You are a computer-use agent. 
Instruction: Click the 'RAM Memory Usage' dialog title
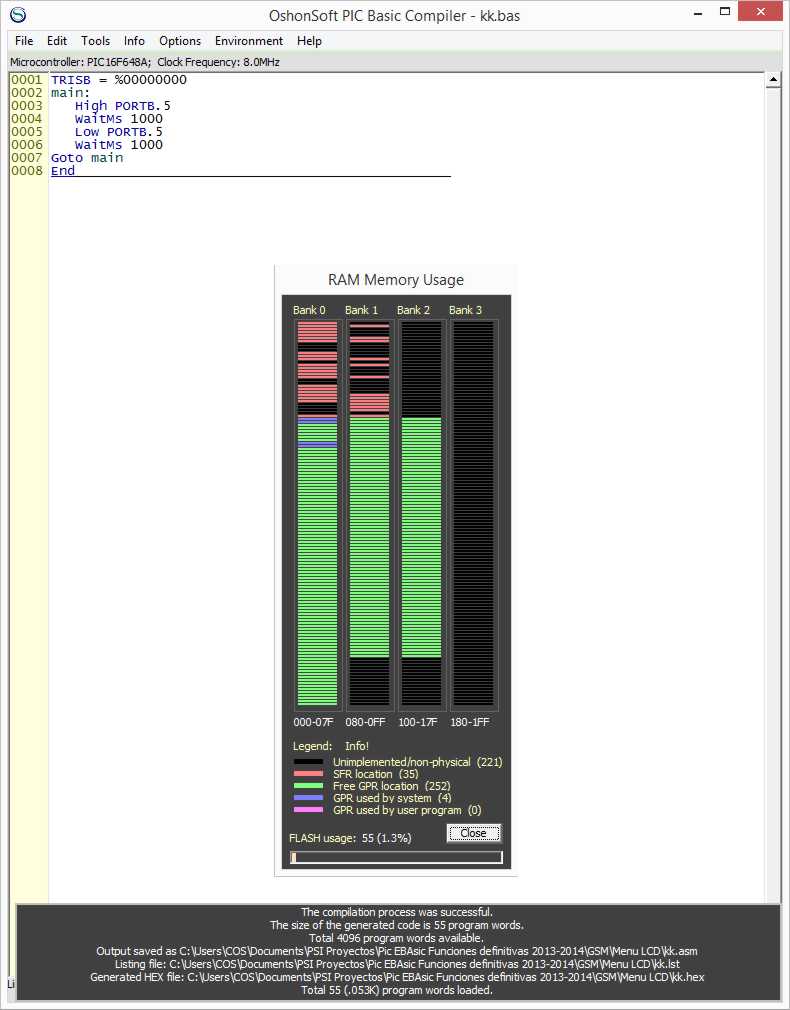(x=396, y=280)
